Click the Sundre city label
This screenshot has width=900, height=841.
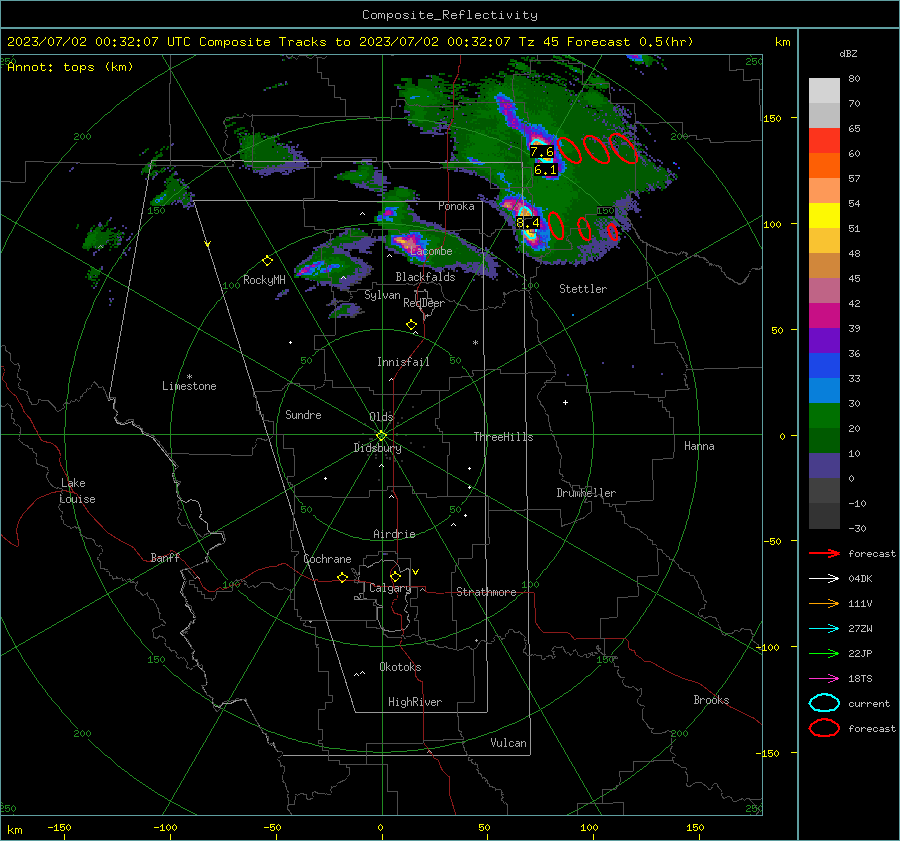(x=303, y=415)
